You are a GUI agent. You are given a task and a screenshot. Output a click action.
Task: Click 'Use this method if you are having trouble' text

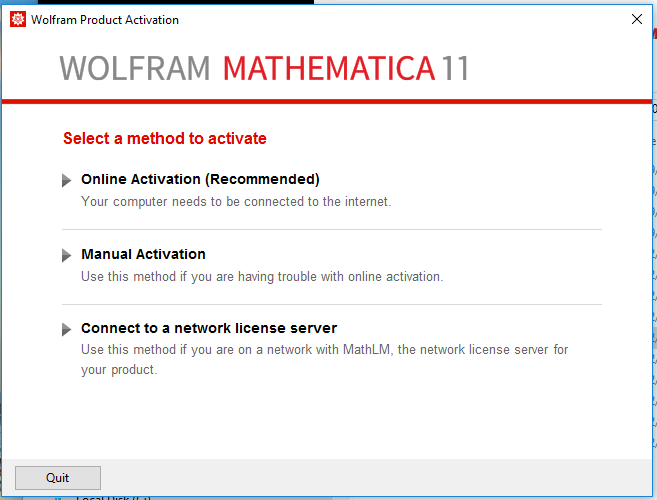pos(262,277)
